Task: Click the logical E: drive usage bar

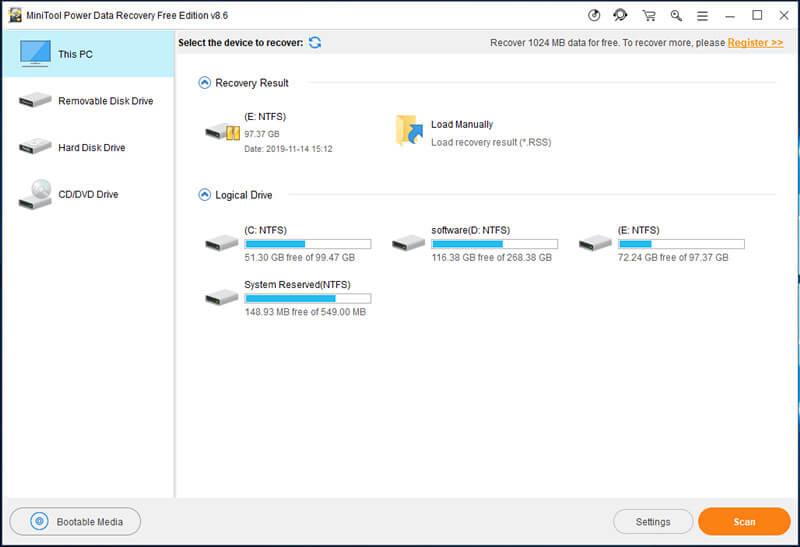Action: [681, 244]
